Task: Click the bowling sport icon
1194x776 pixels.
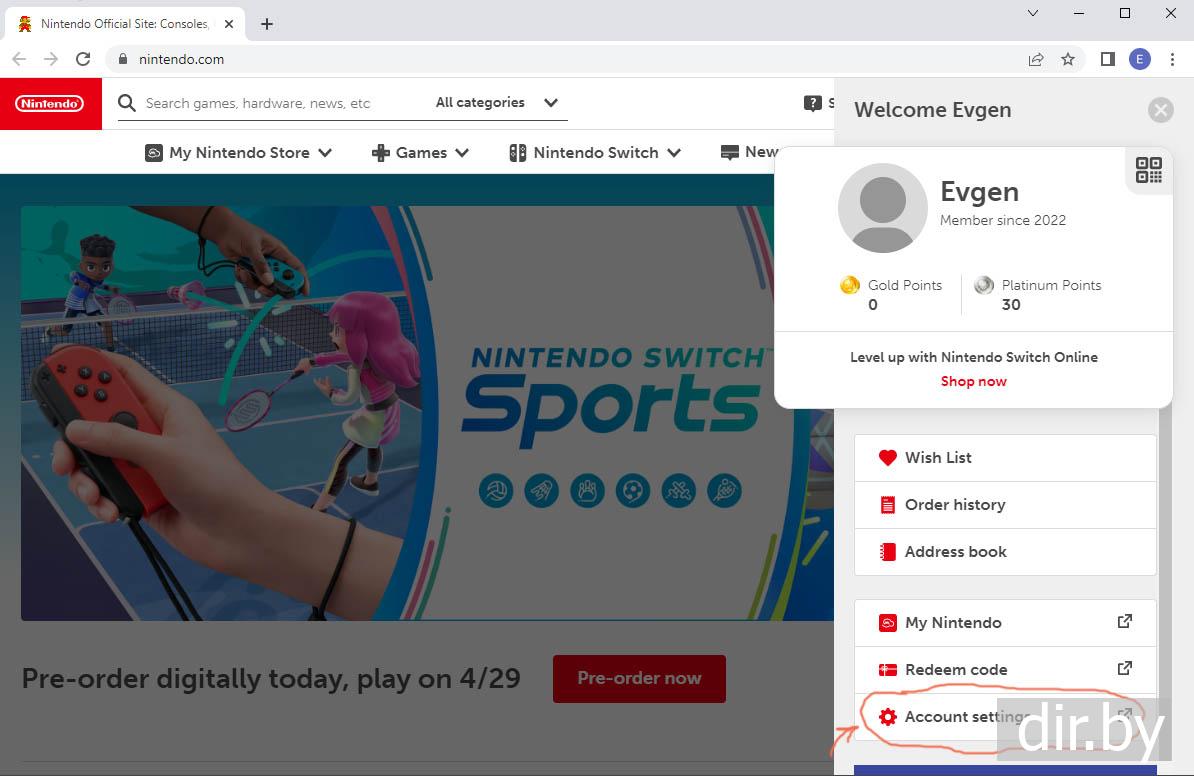Action: 587,491
